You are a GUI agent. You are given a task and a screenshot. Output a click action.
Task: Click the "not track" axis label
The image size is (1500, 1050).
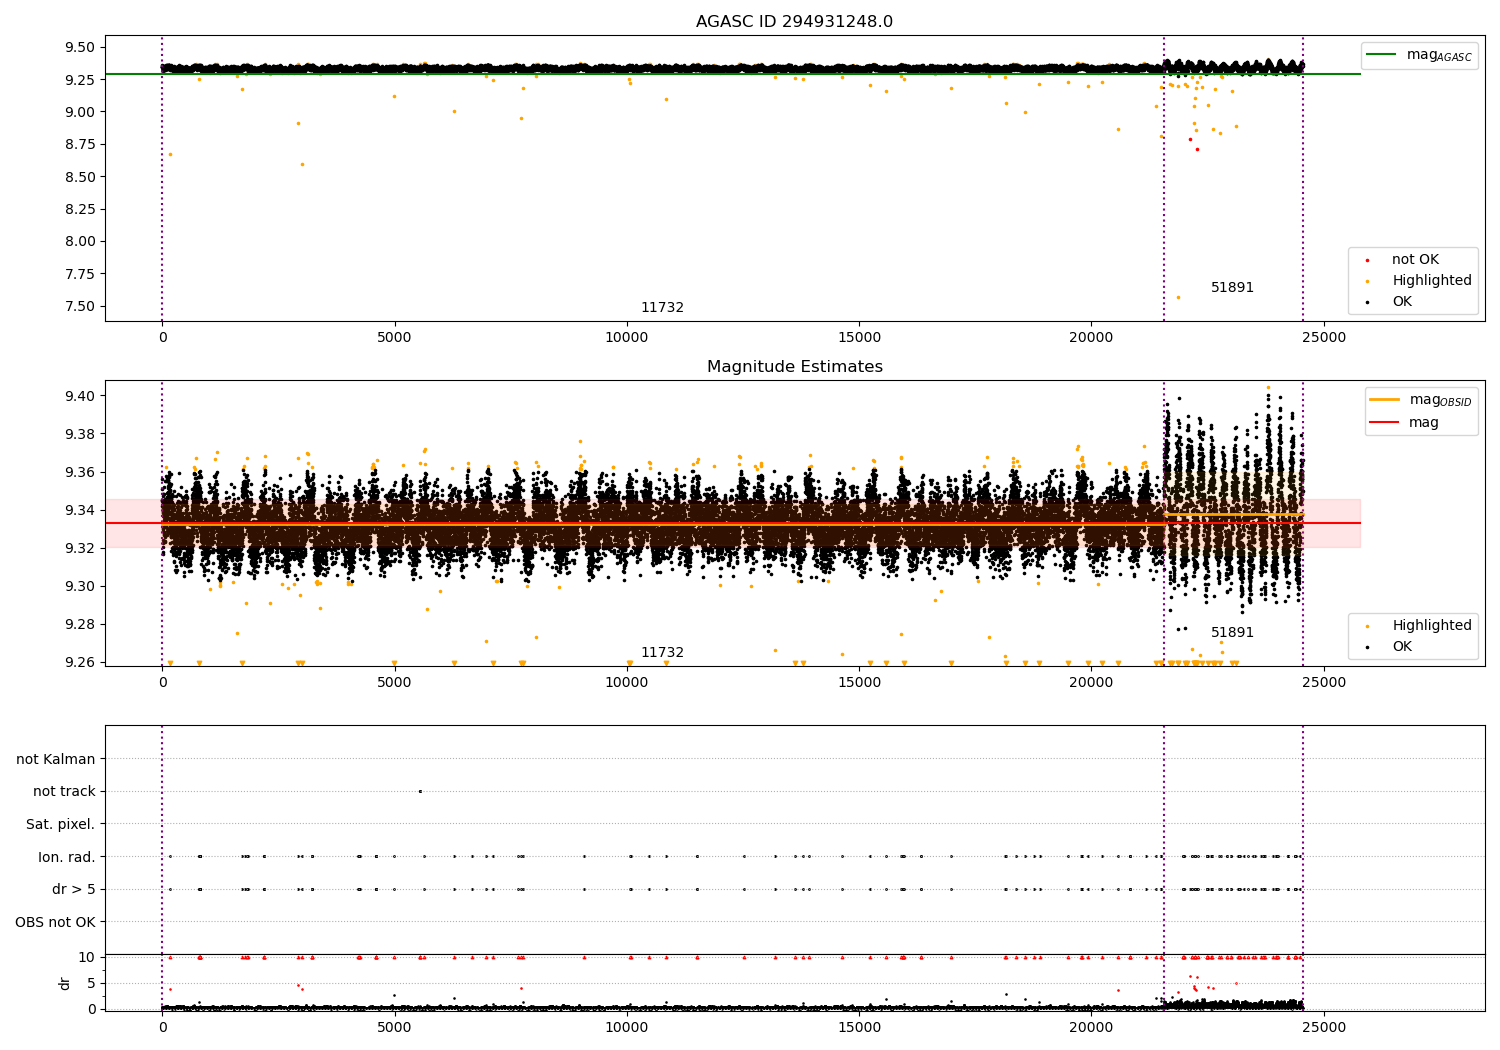64,792
